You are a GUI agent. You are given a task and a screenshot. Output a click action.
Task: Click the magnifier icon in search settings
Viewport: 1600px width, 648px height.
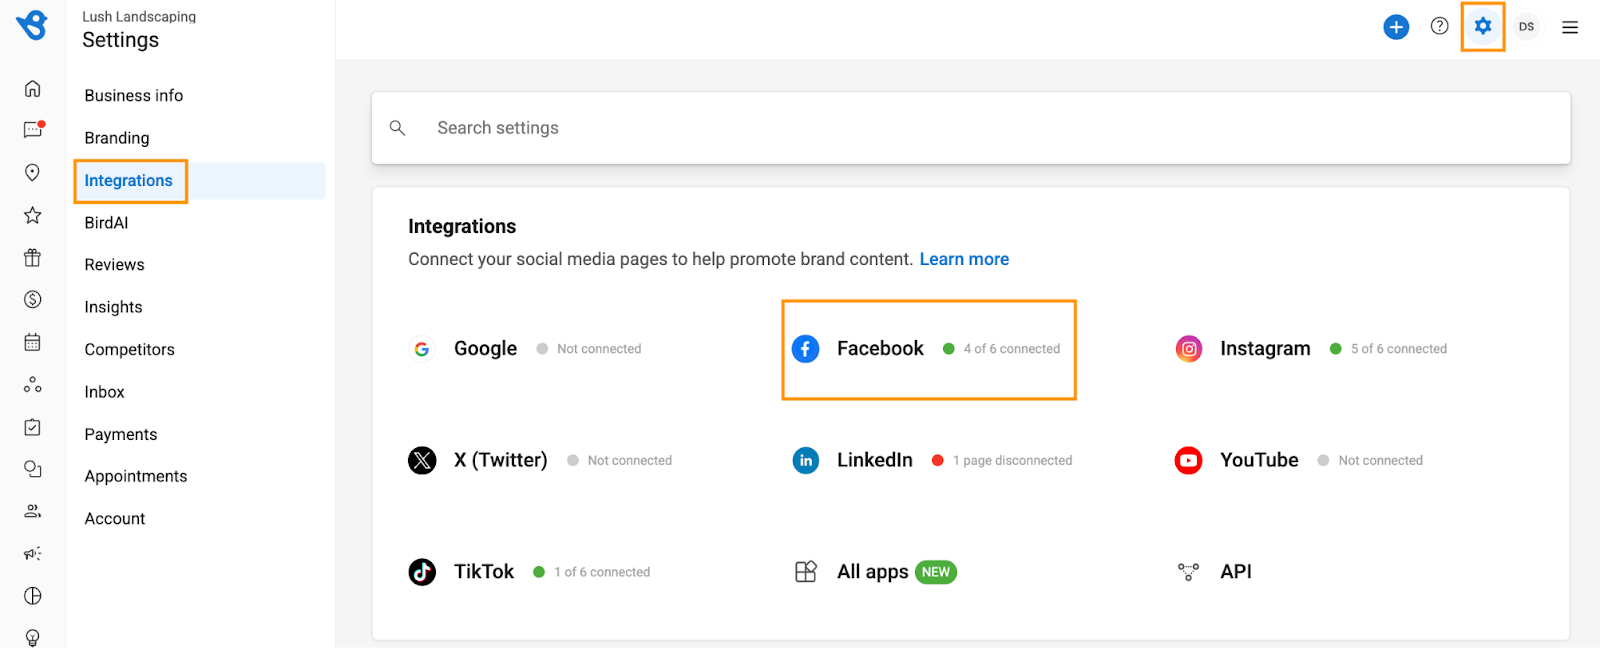point(397,128)
